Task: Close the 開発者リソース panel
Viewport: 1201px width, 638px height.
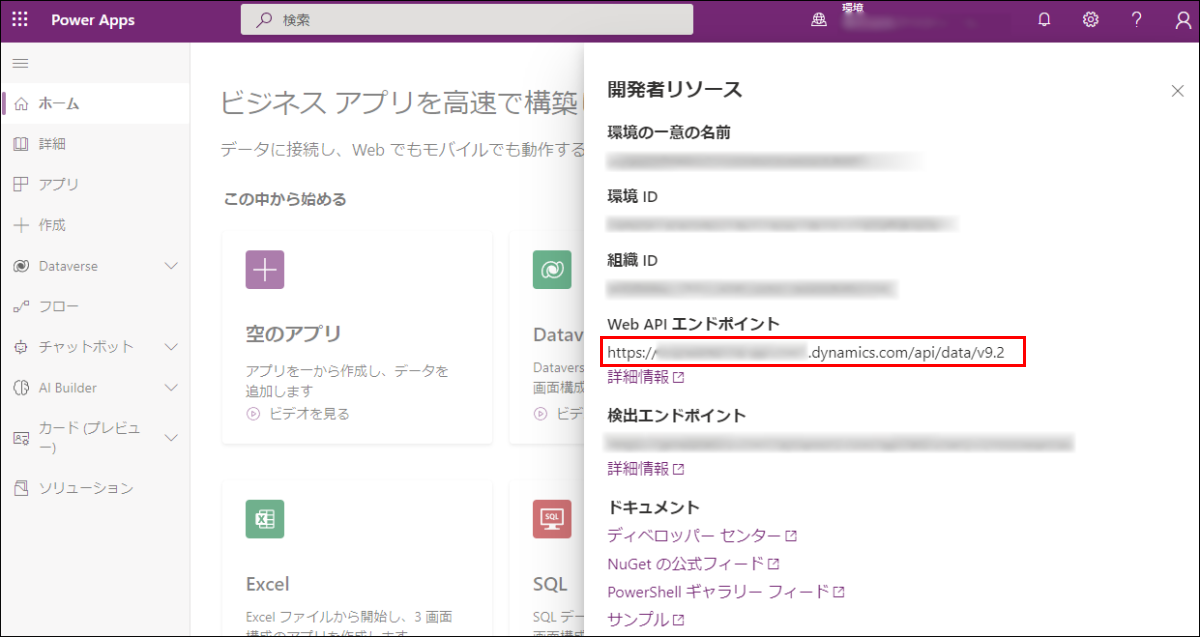Action: [1177, 91]
